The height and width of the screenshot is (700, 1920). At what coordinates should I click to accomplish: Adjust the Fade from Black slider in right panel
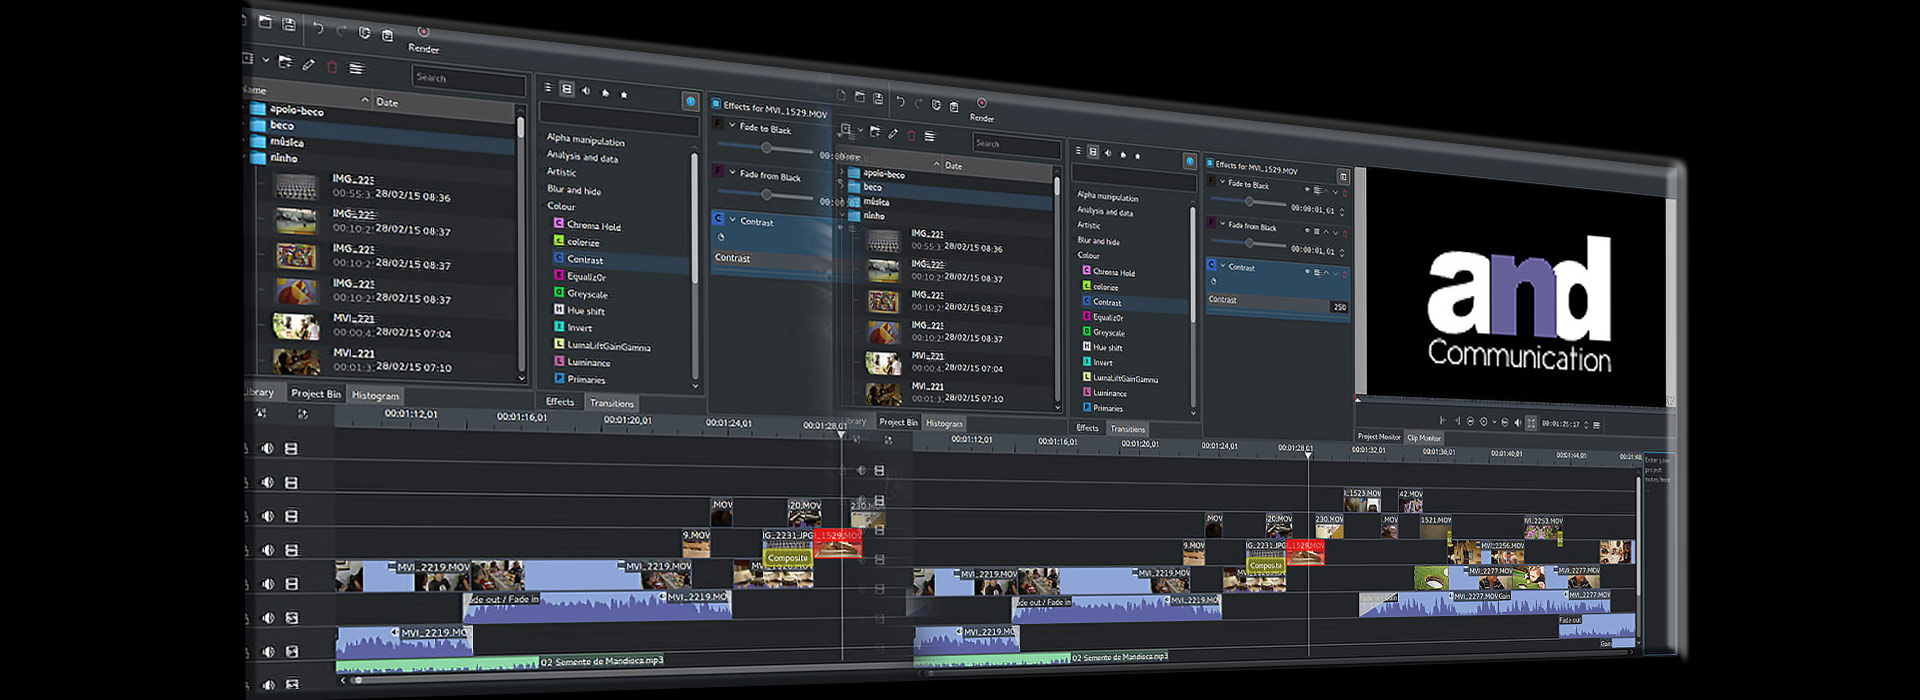click(1249, 243)
